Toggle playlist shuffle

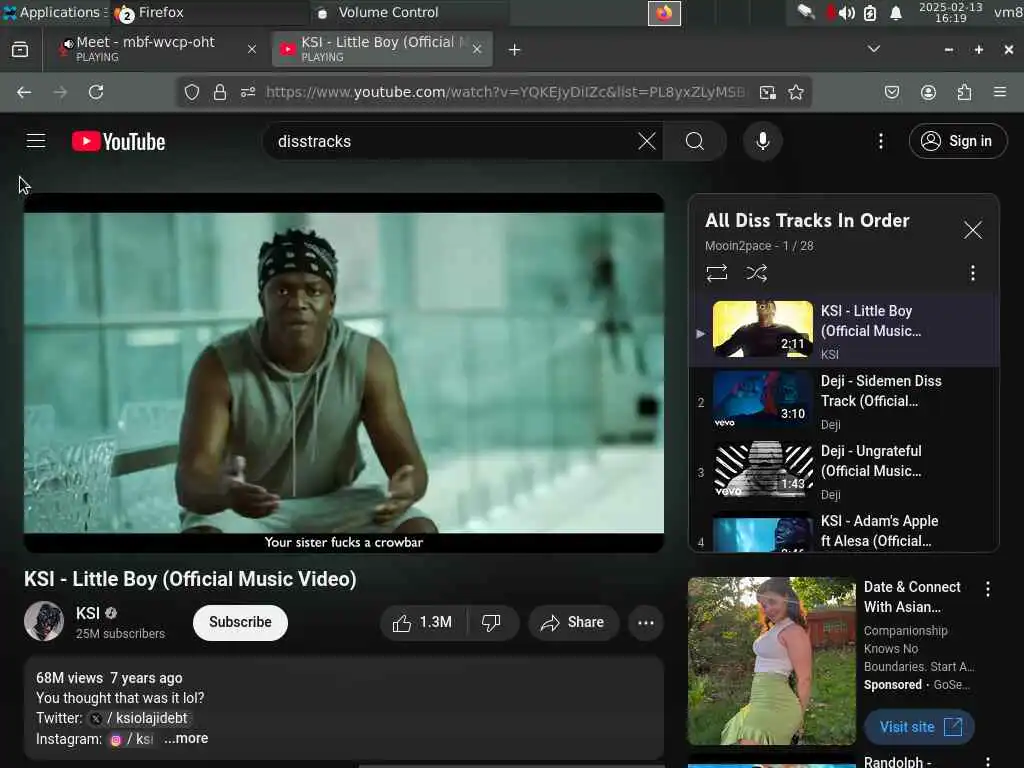[756, 273]
